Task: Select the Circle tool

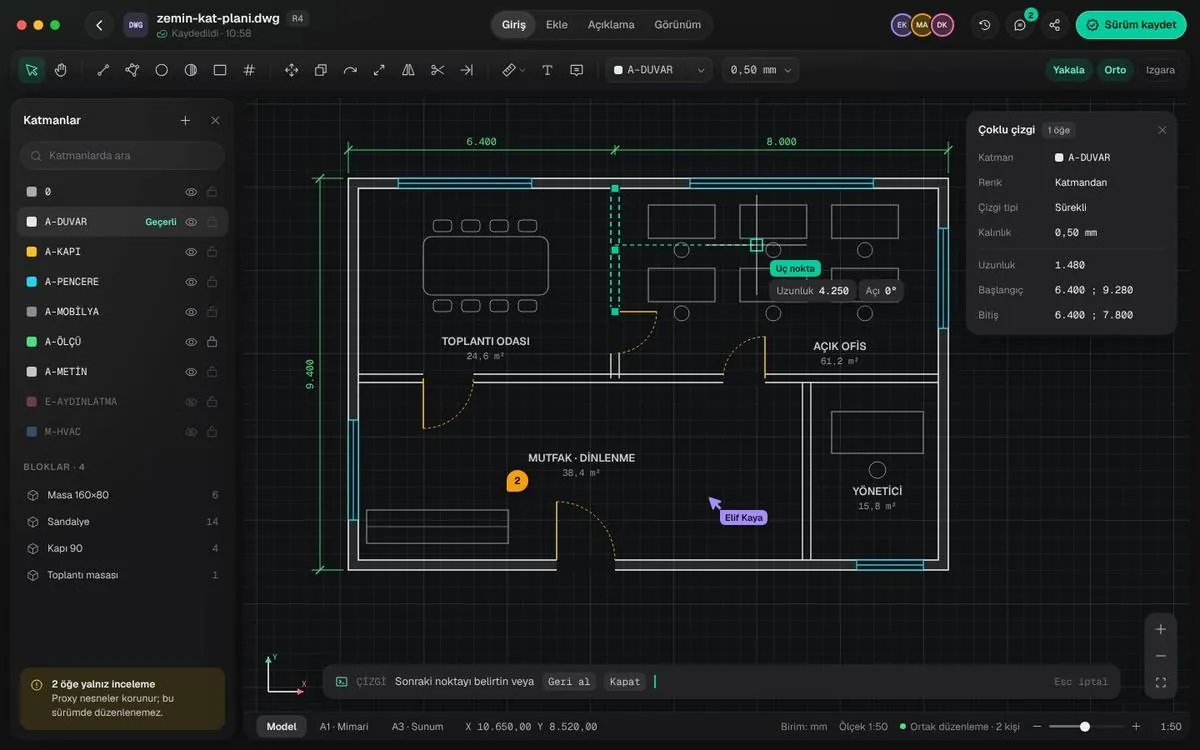Action: tap(161, 70)
